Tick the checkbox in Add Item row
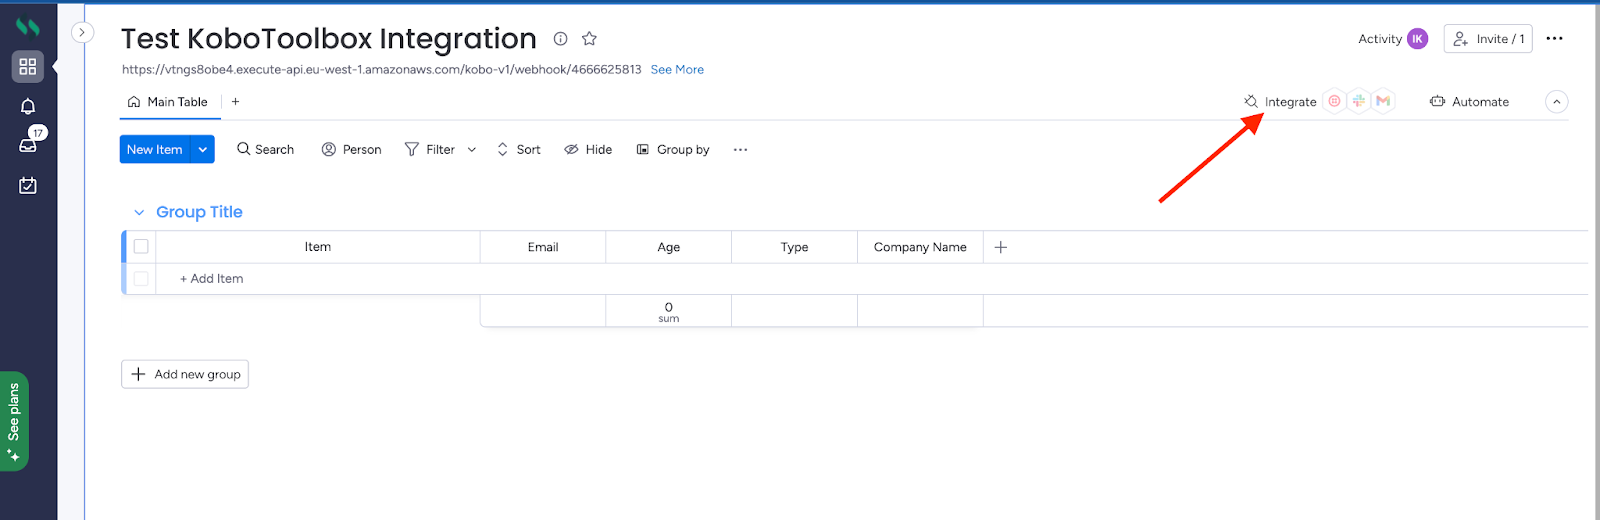Viewport: 1600px width, 520px height. click(x=141, y=279)
